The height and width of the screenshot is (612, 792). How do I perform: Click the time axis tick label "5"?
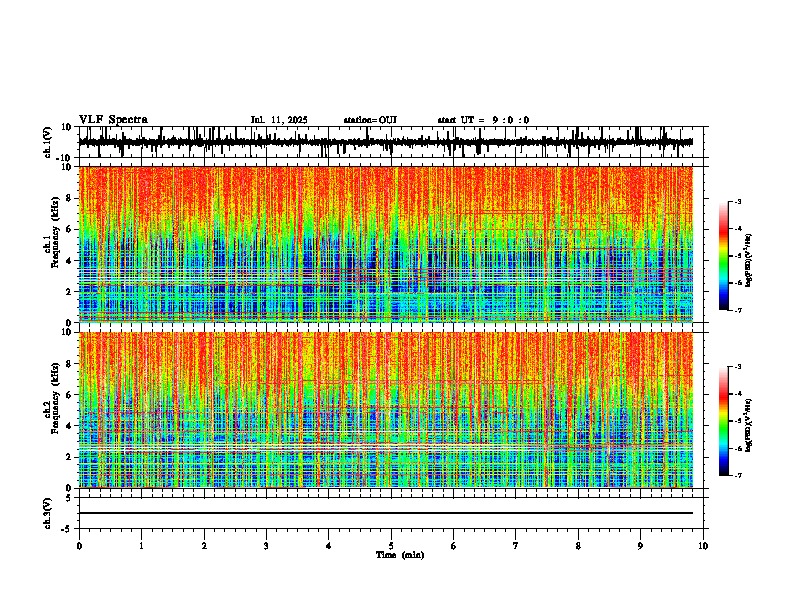tap(391, 546)
